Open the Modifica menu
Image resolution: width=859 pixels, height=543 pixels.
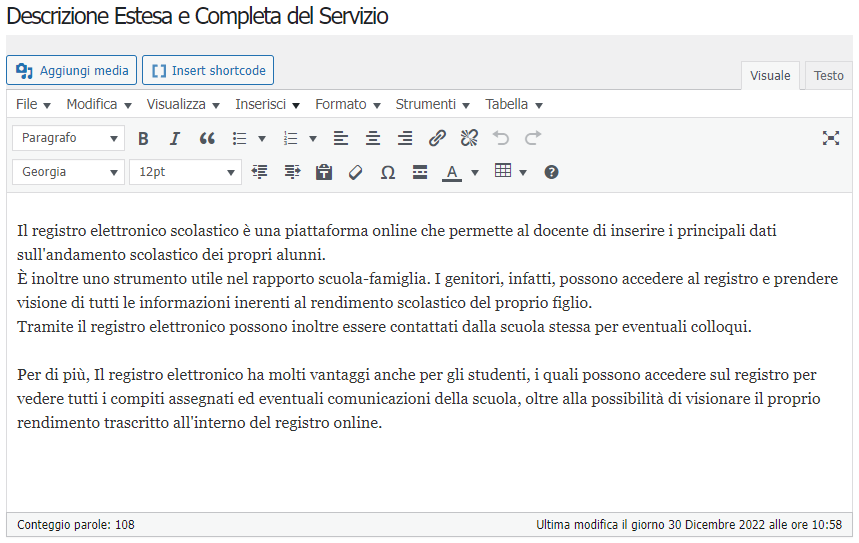click(99, 104)
